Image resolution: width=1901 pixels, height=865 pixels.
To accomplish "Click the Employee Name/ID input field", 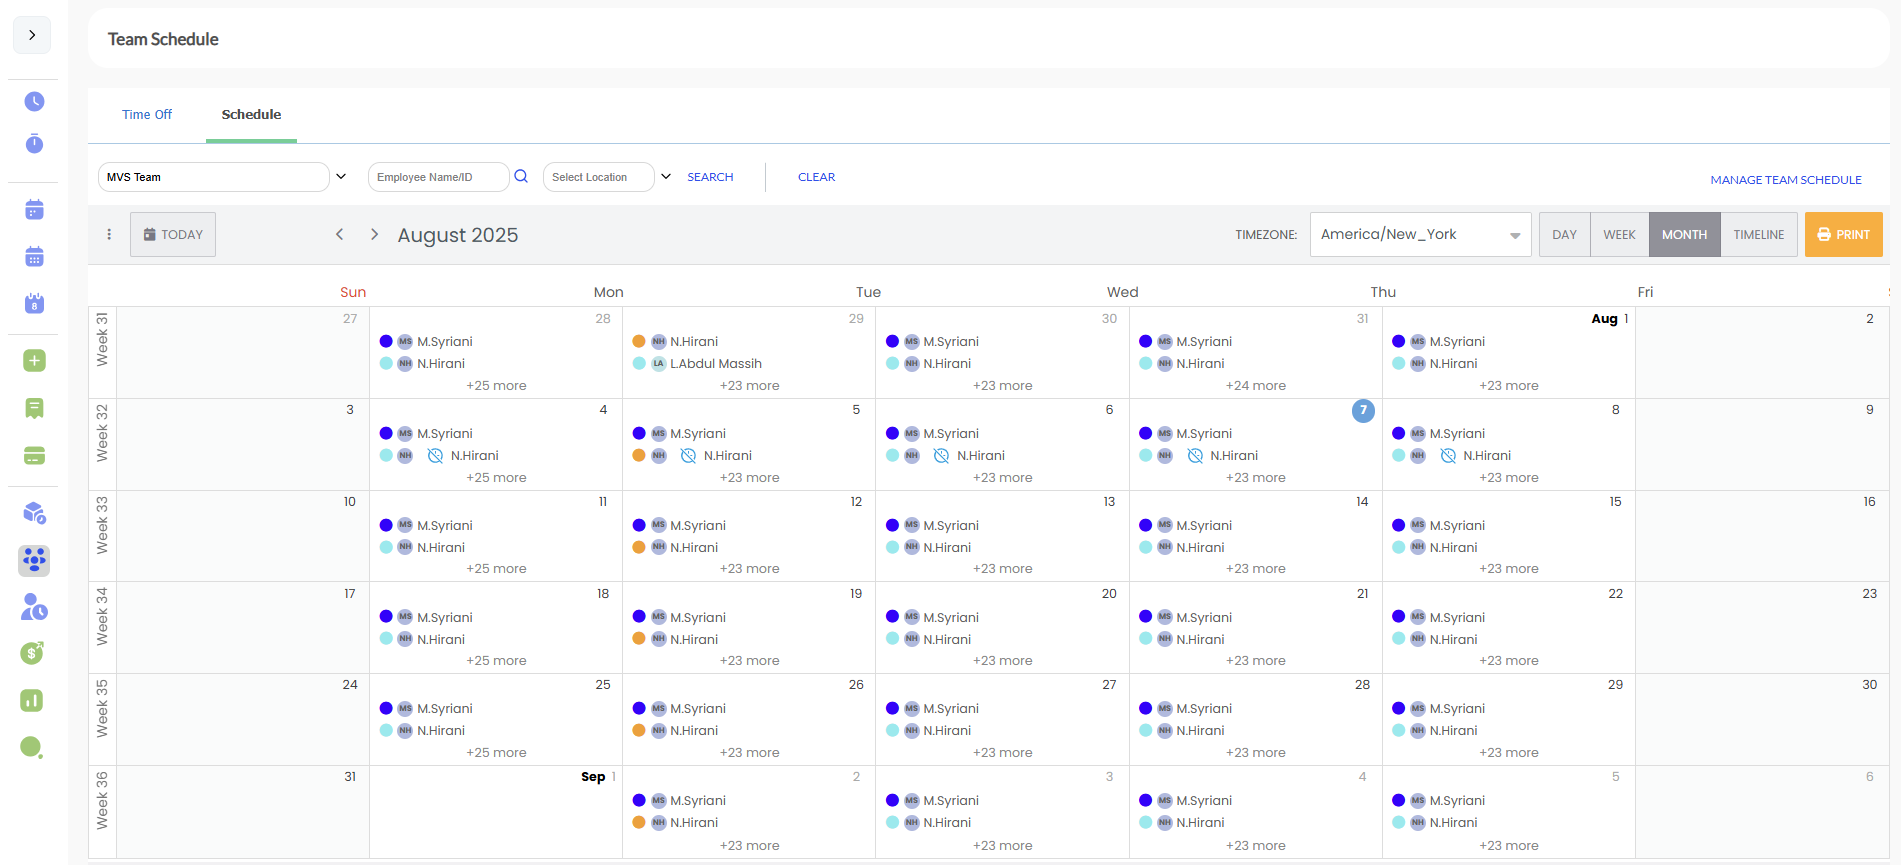I will coord(437,177).
